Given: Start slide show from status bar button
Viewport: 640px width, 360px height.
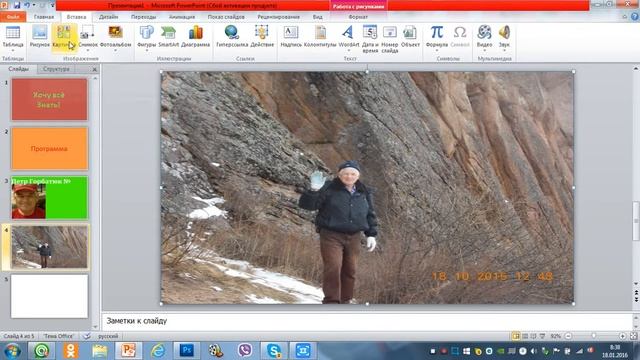Looking at the screenshot, I should (x=542, y=336).
